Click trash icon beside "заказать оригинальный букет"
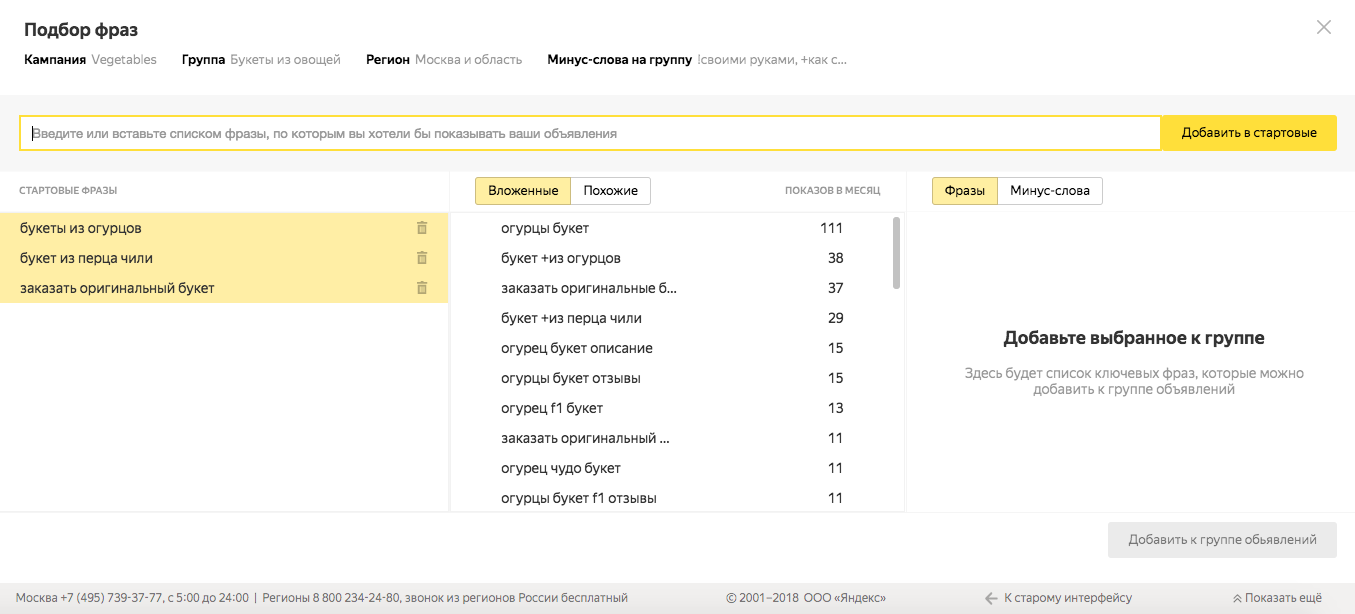This screenshot has width=1355, height=614. 422,288
